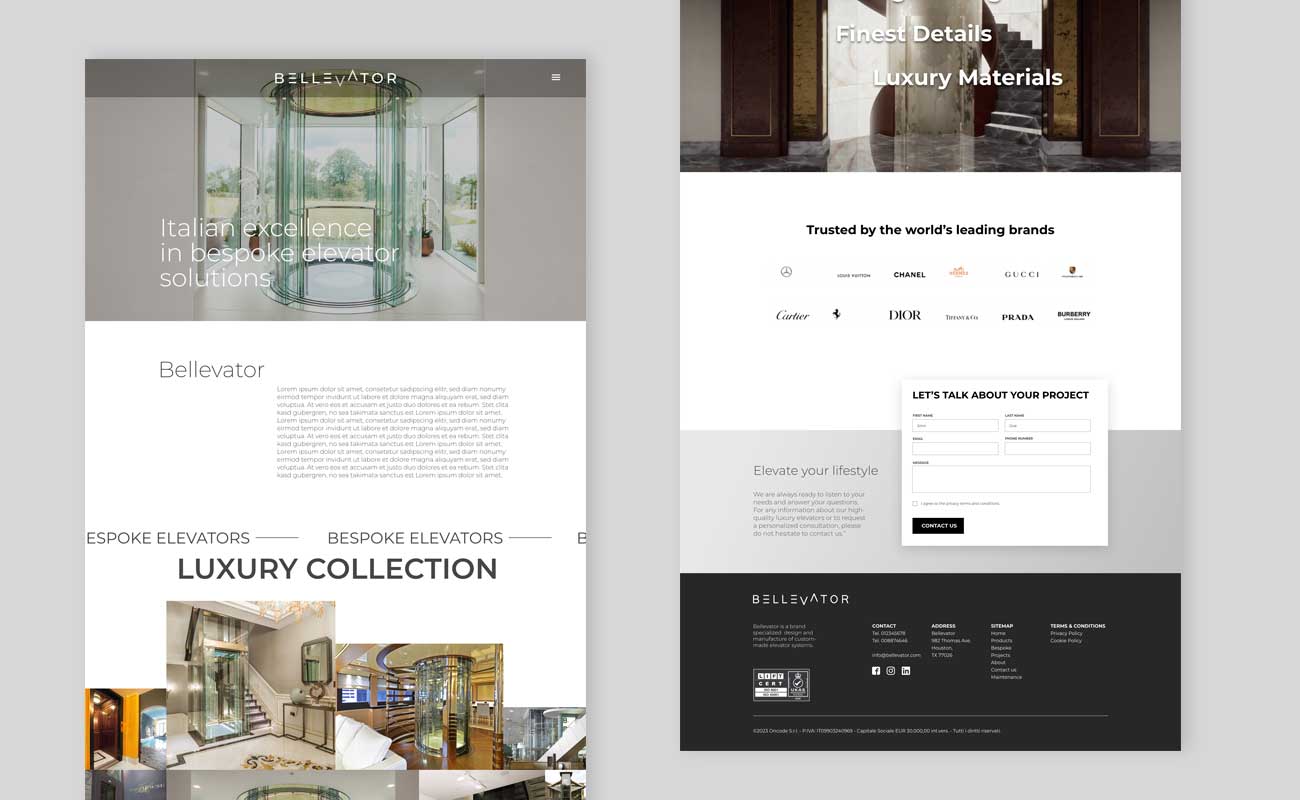The width and height of the screenshot is (1300, 800).
Task: Click the Facebook icon in footer
Action: tap(876, 671)
